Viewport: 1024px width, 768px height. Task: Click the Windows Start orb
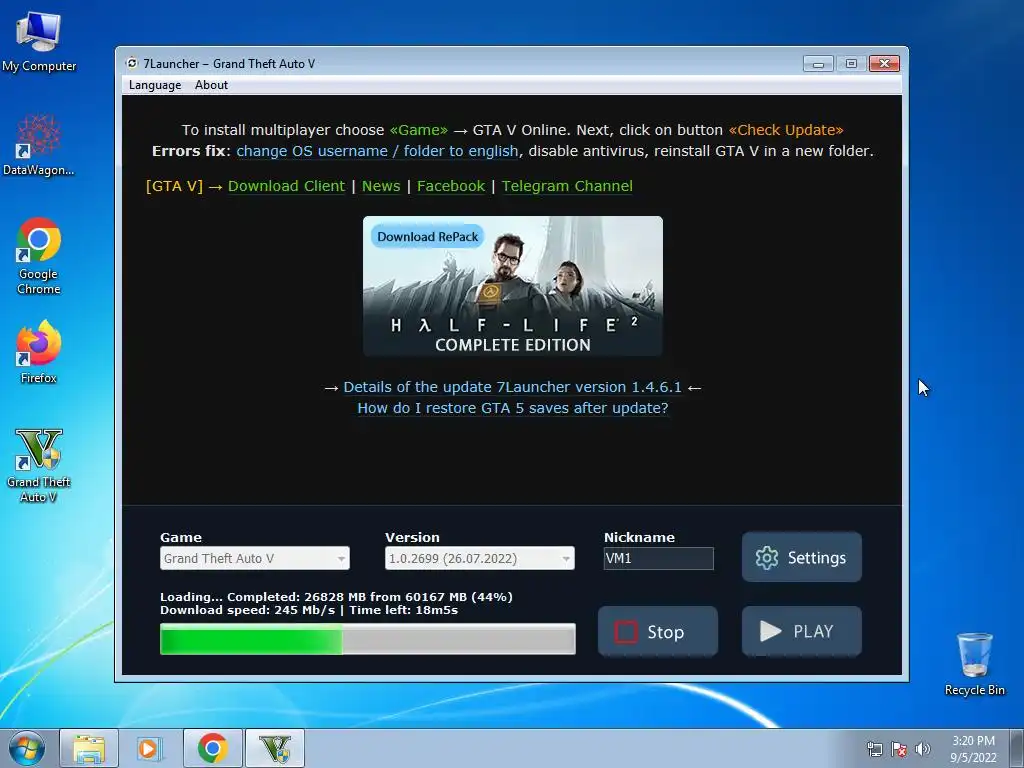[x=26, y=748]
